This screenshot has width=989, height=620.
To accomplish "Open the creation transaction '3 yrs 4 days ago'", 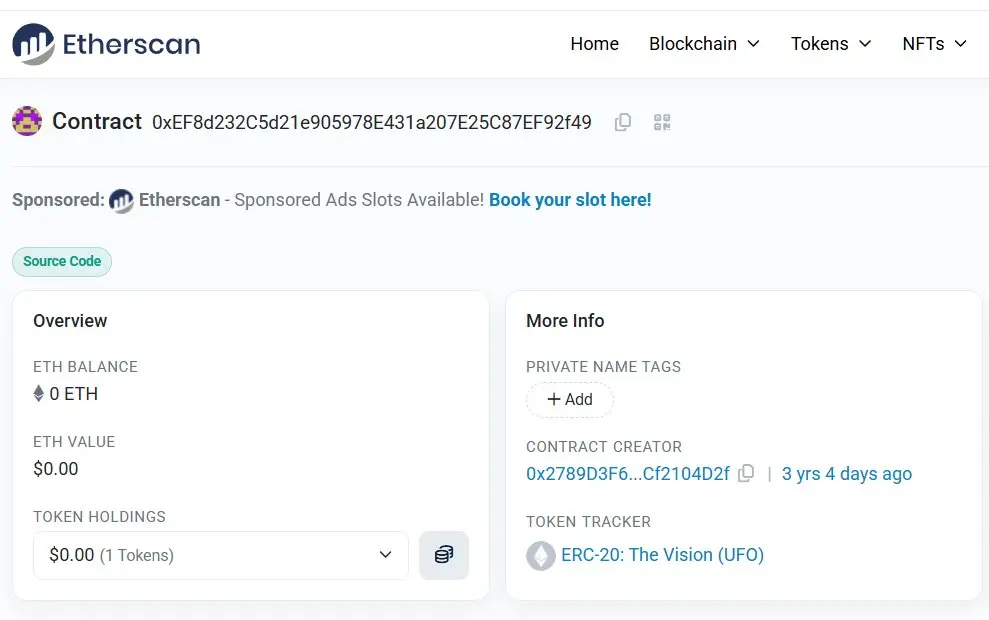I will (x=847, y=474).
